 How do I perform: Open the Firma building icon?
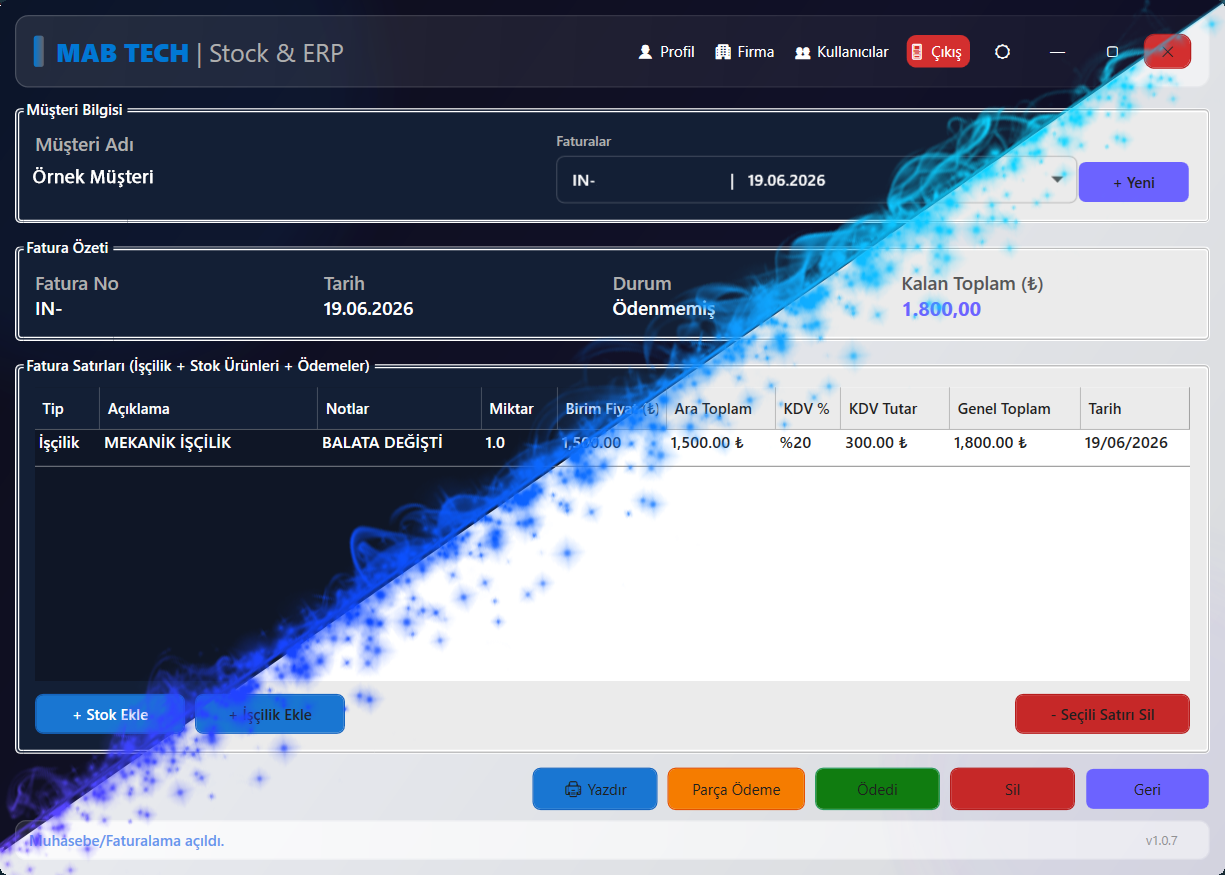tap(723, 52)
